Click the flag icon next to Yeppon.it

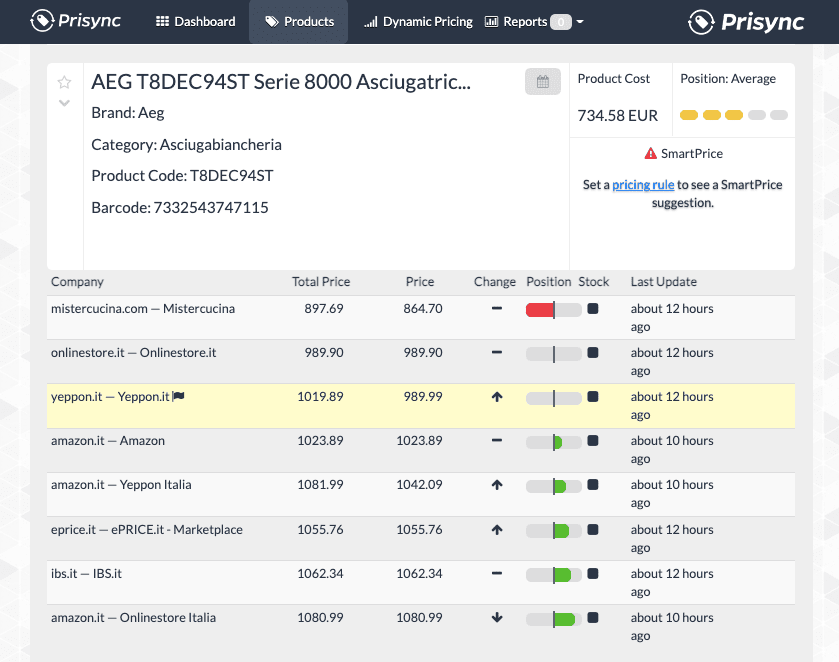point(179,397)
